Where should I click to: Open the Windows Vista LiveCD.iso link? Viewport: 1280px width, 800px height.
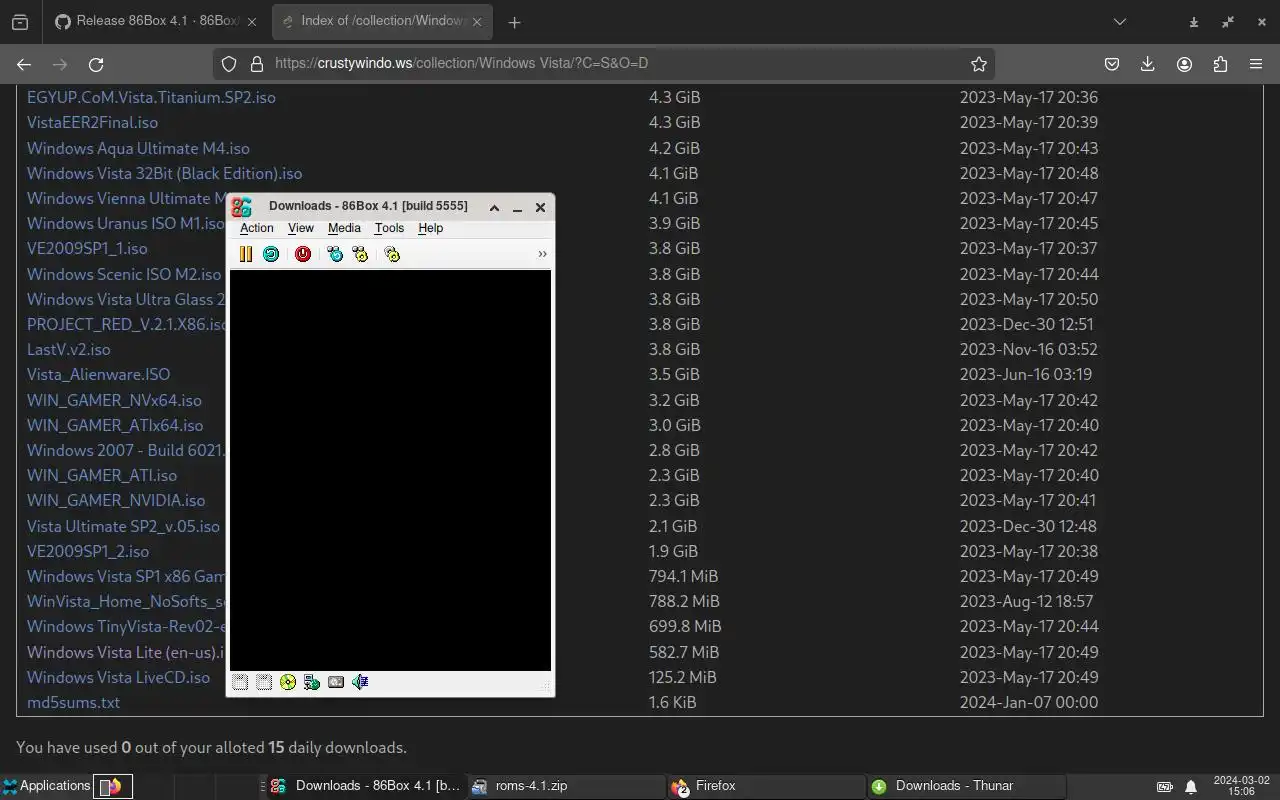[118, 677]
